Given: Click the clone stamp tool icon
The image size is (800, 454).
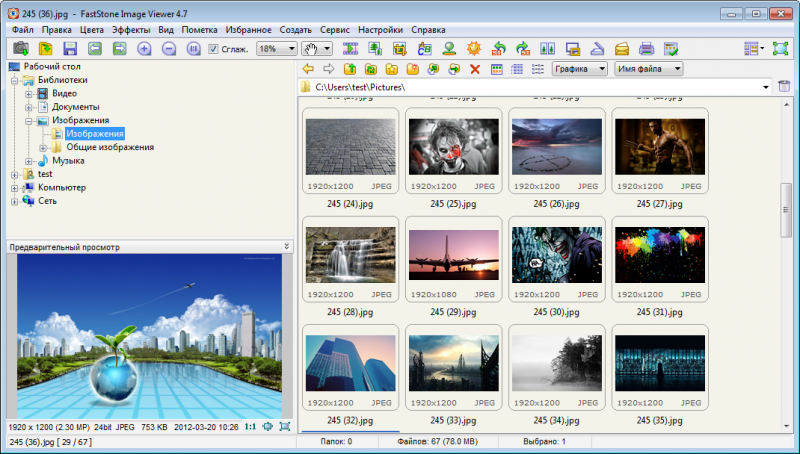Looking at the screenshot, I should tap(449, 48).
